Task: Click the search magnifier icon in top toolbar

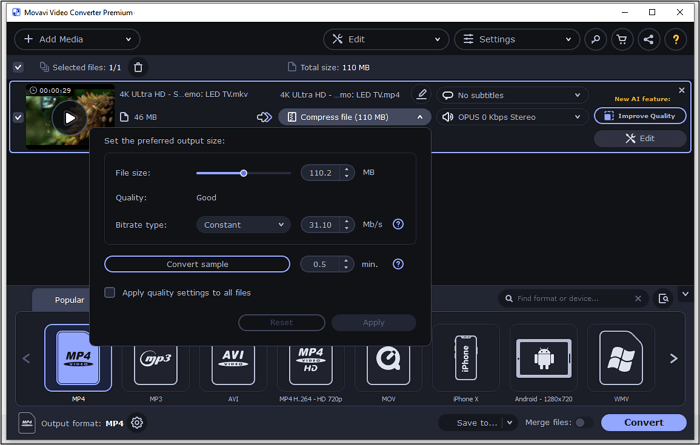Action: [x=595, y=40]
